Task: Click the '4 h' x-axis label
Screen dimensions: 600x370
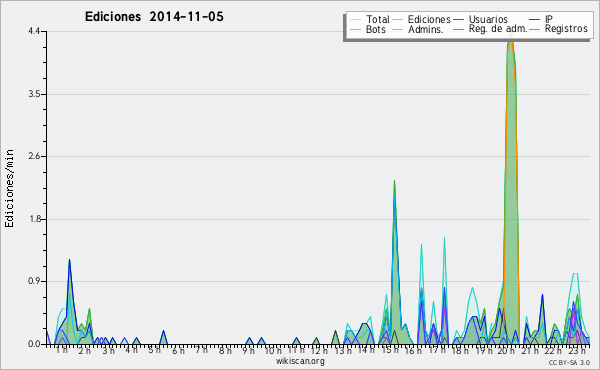Action: (x=131, y=350)
